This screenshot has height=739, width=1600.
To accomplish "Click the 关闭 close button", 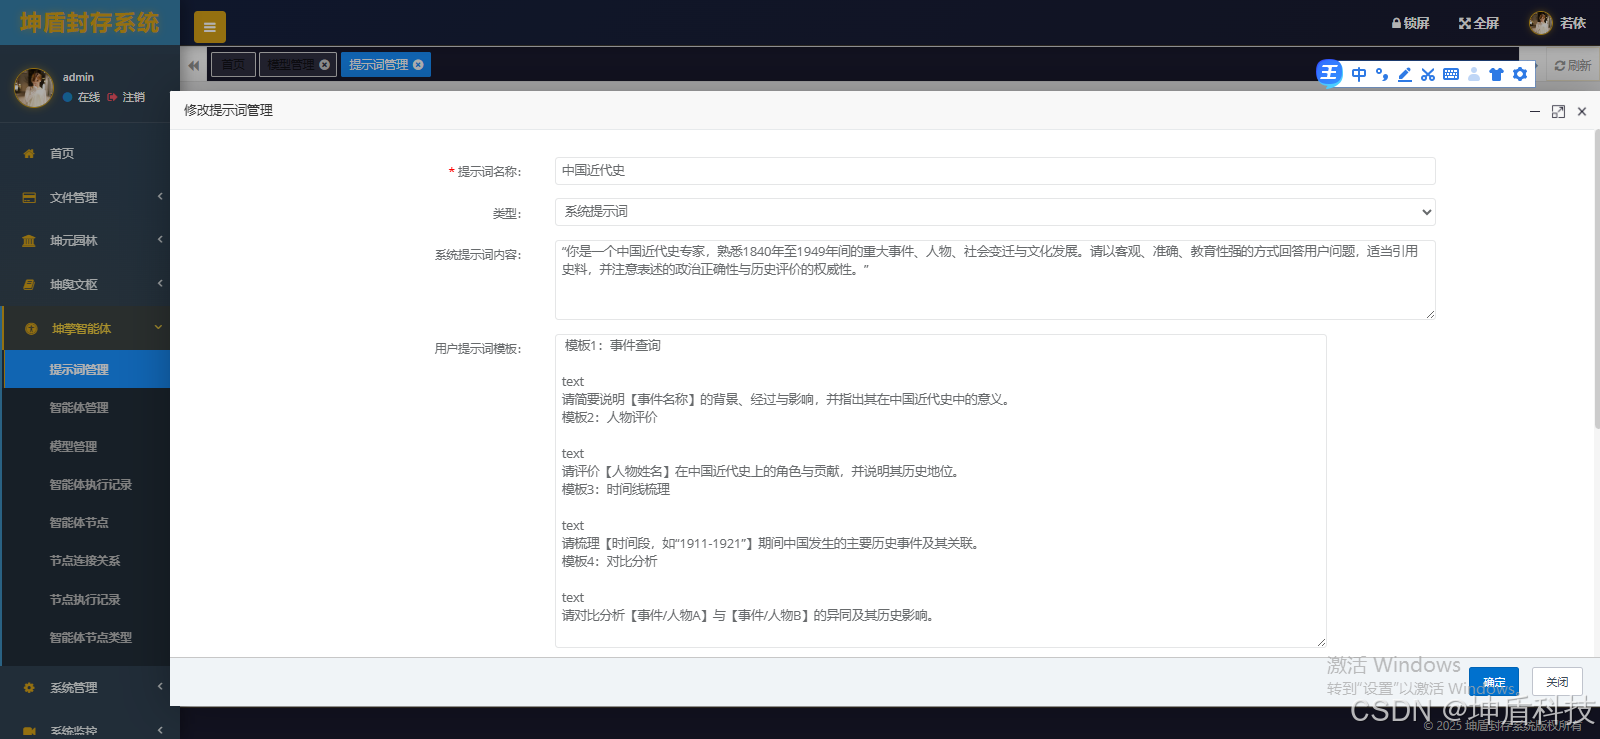I will click(1557, 682).
